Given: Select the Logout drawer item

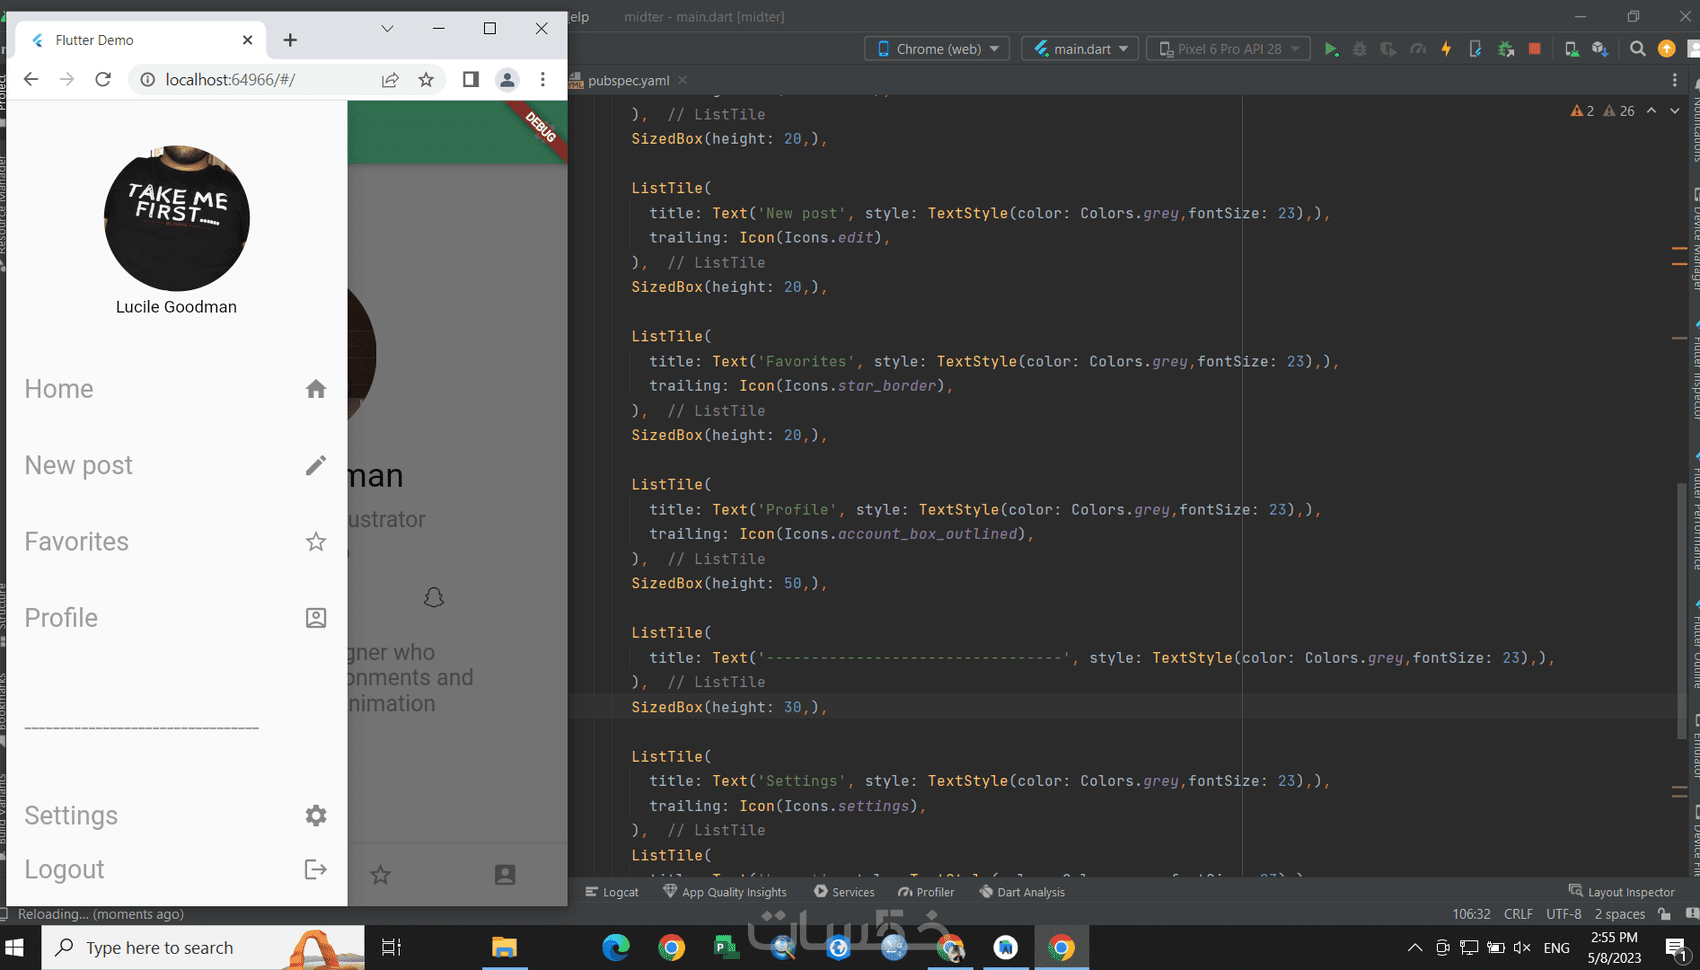Looking at the screenshot, I should click(x=176, y=870).
